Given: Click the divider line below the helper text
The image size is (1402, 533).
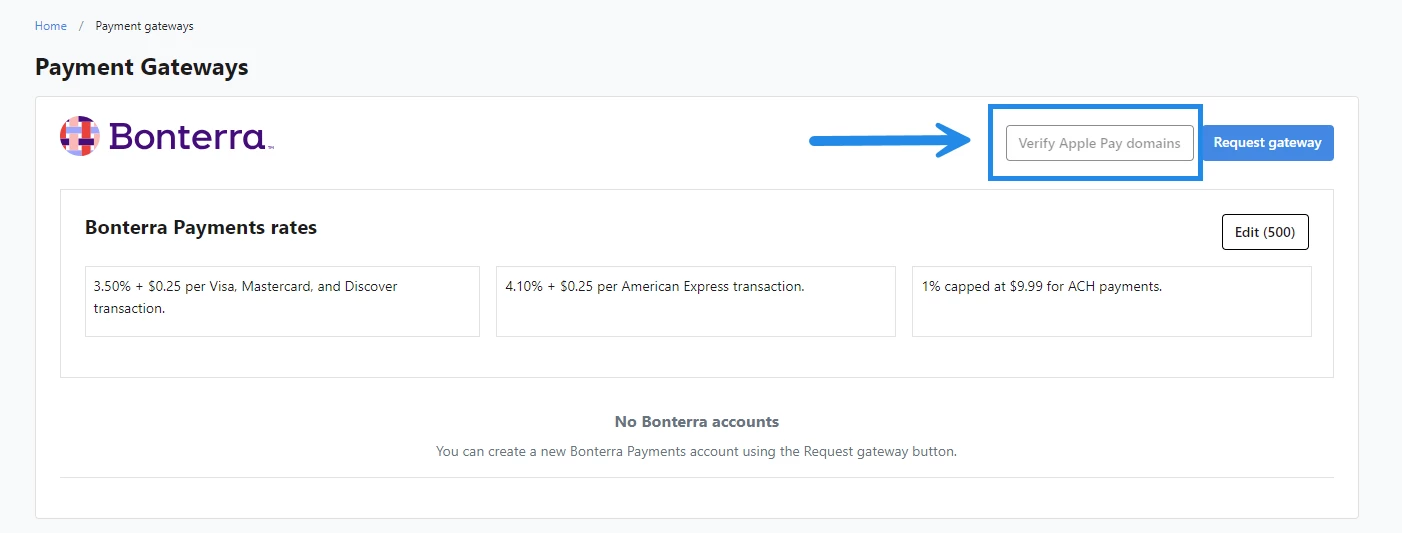Looking at the screenshot, I should pyautogui.click(x=697, y=477).
